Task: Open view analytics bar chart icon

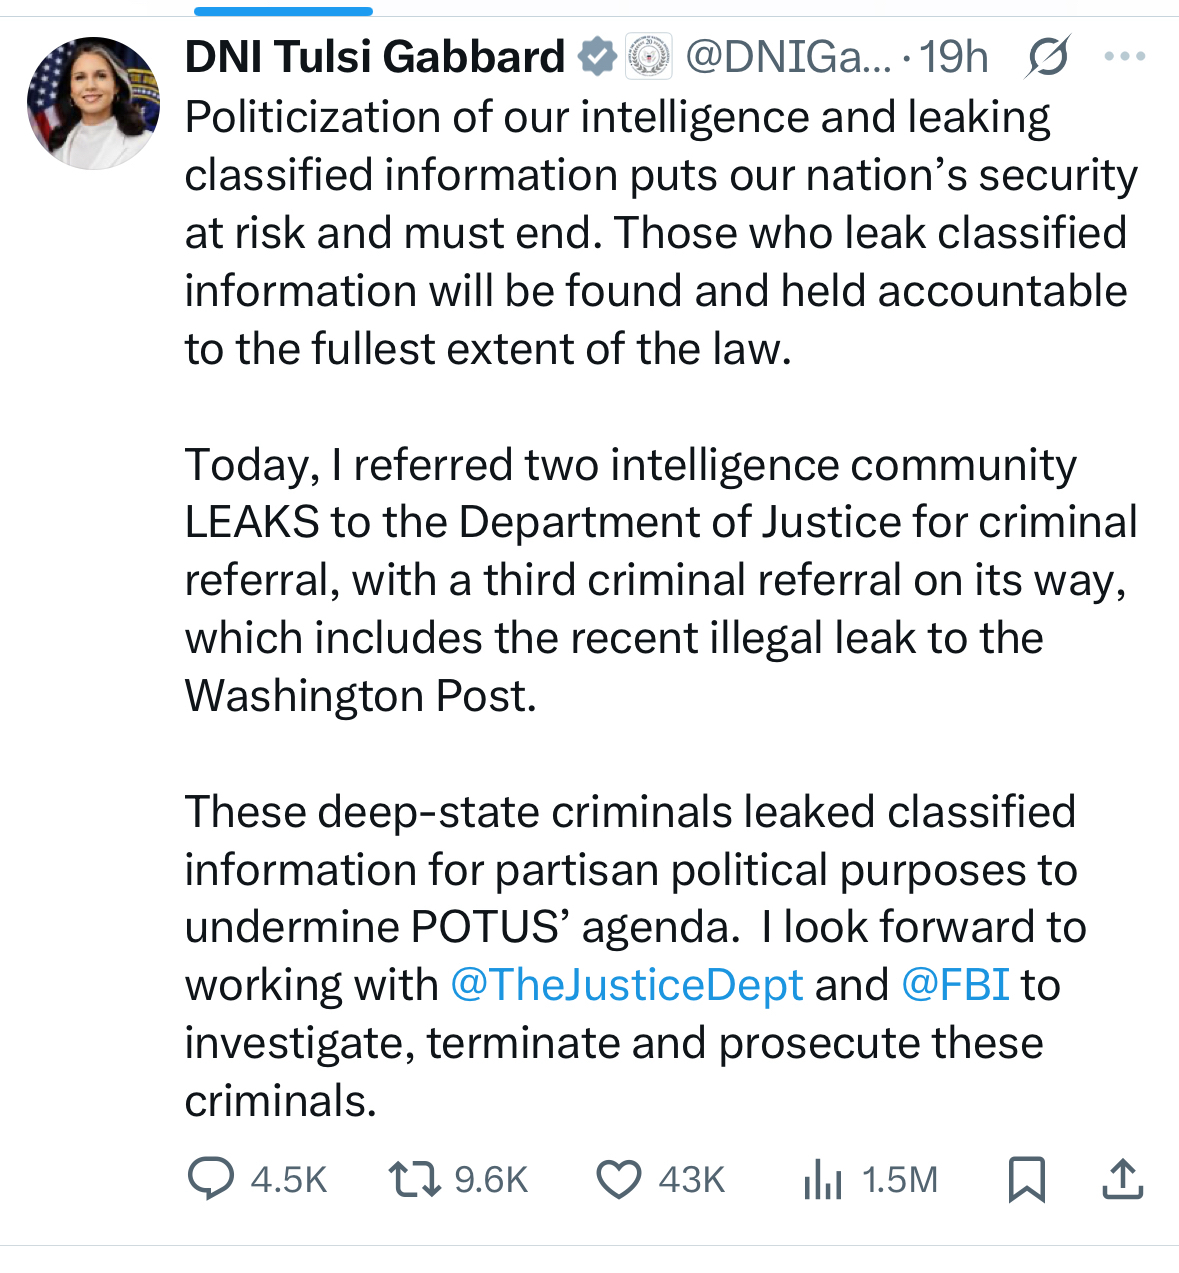Action: click(822, 1178)
